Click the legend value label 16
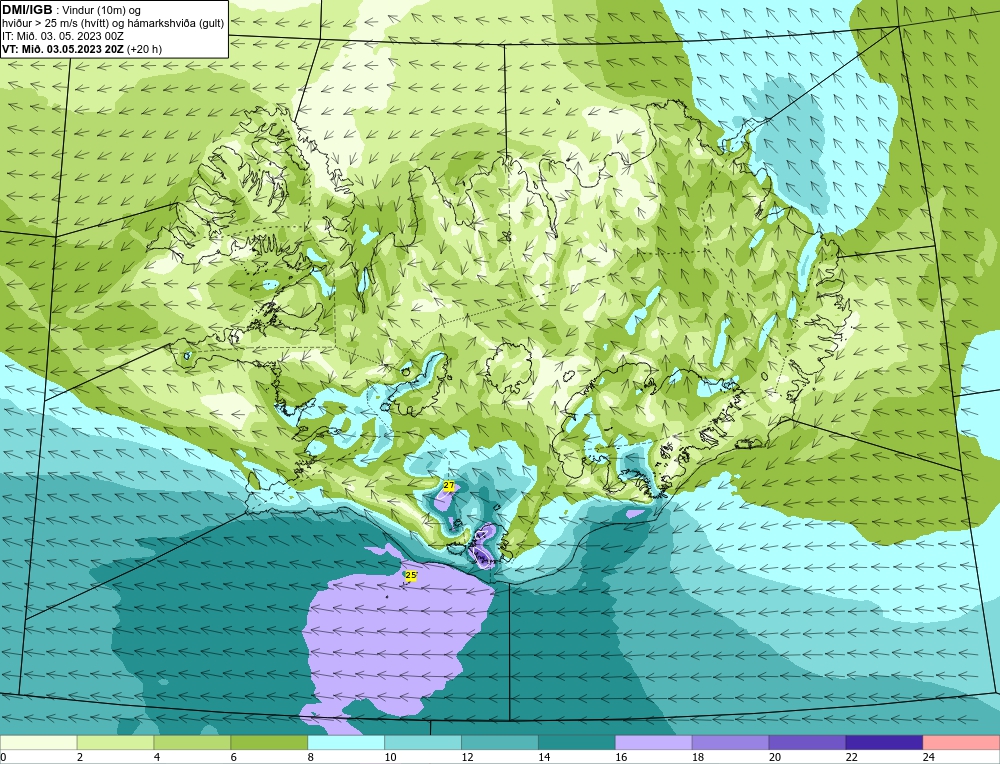1000x764 pixels. [x=621, y=757]
